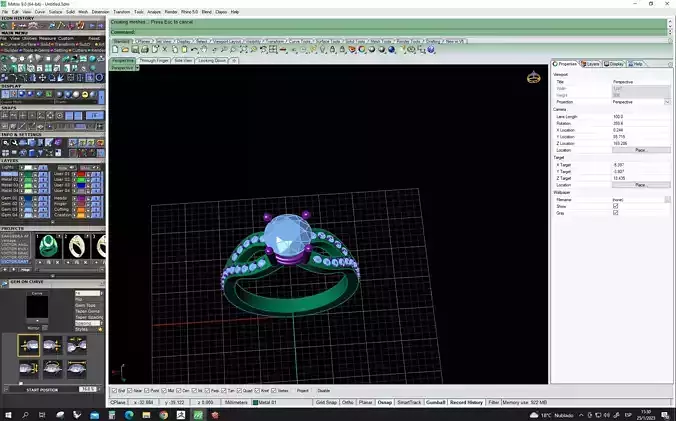Click the Start Position value field
676x421 pixels.
(88, 390)
